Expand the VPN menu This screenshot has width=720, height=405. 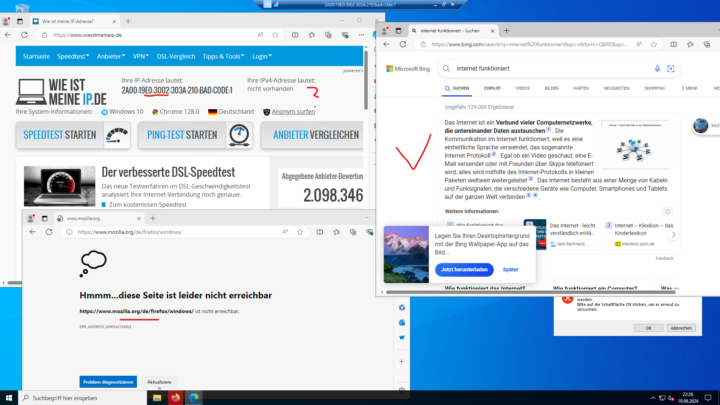coord(141,56)
